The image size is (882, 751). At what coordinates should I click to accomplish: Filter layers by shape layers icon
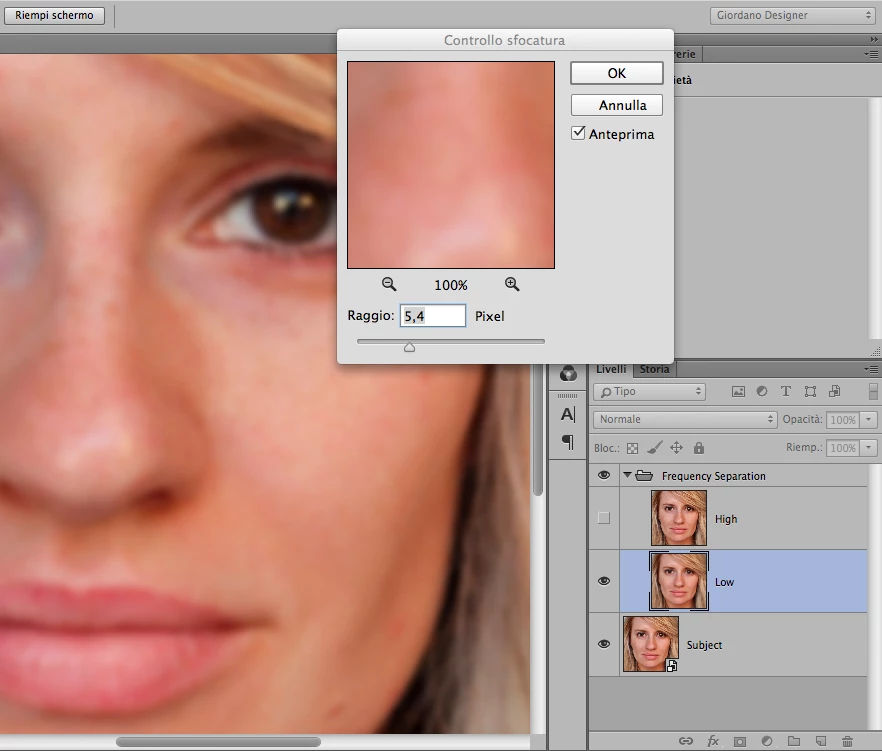810,392
